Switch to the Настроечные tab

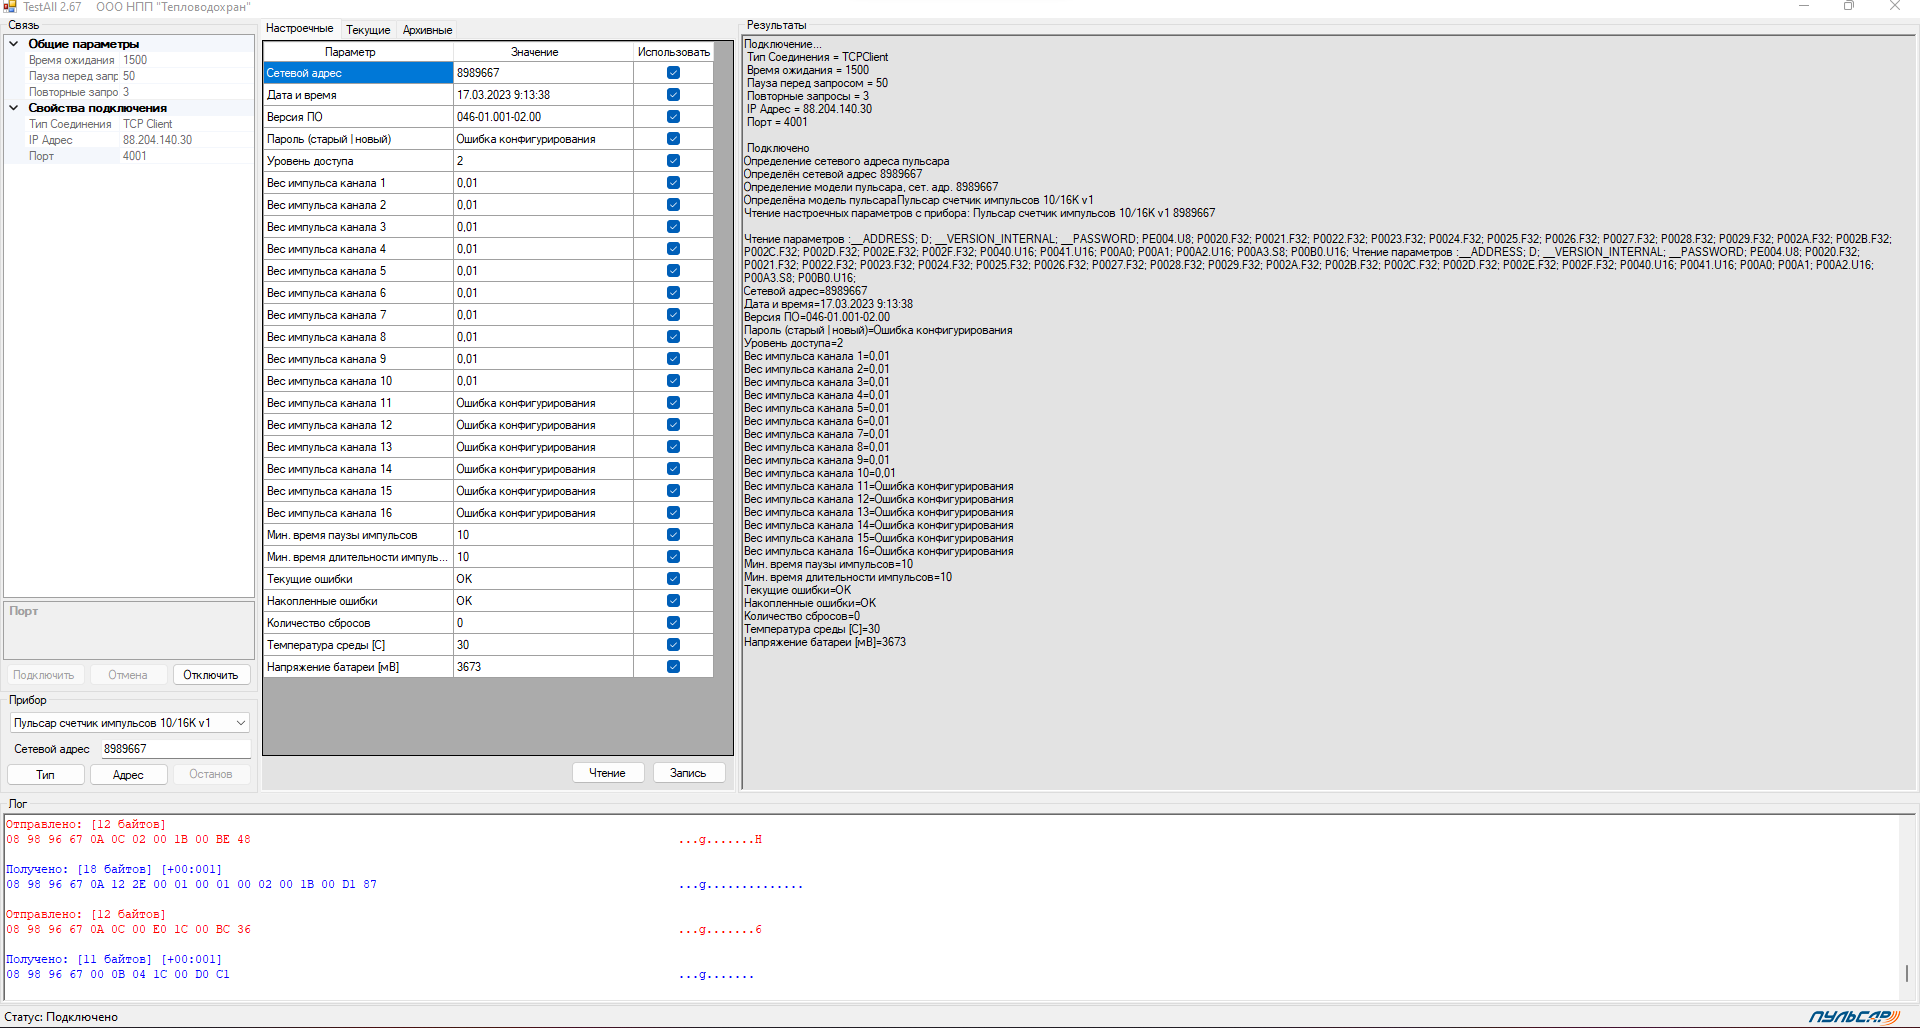tap(300, 29)
